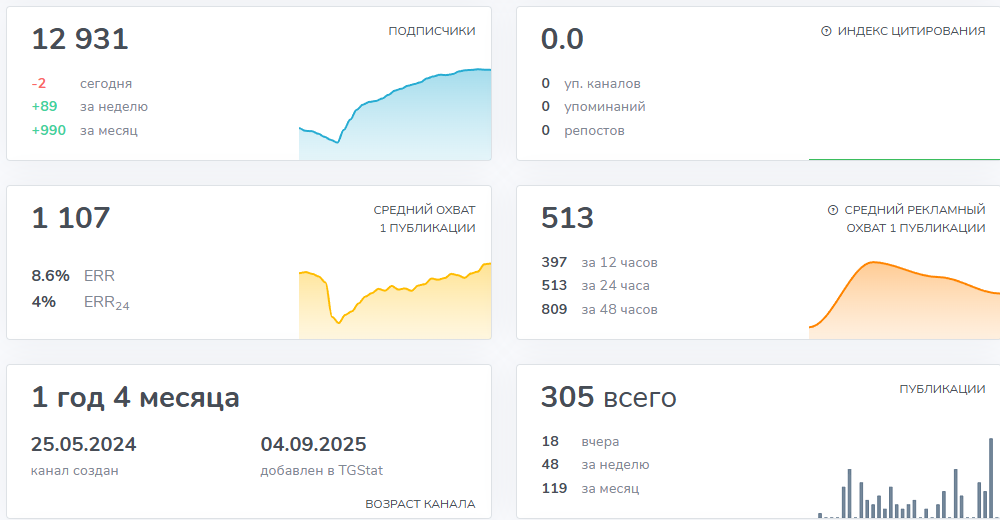Click the 12 931 subscribers total

coord(80,40)
